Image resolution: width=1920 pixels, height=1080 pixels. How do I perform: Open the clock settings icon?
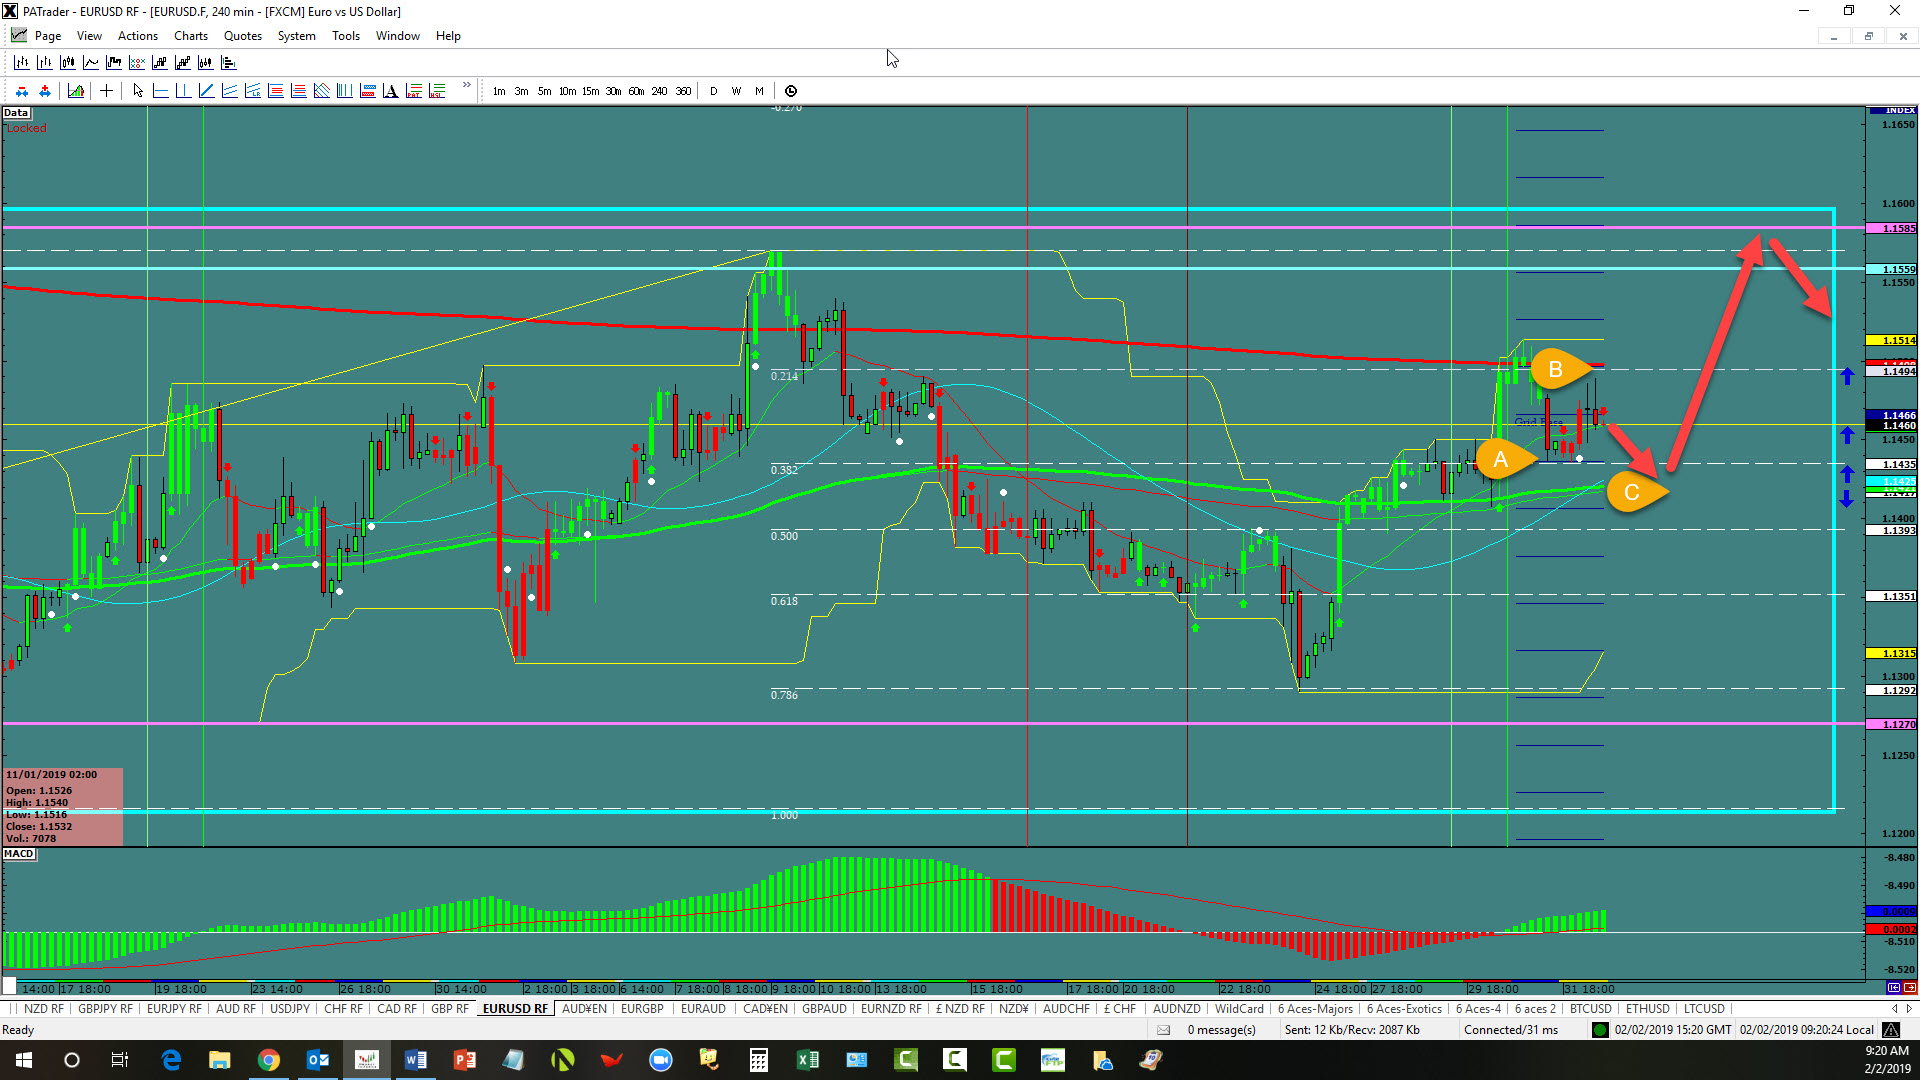click(x=791, y=91)
